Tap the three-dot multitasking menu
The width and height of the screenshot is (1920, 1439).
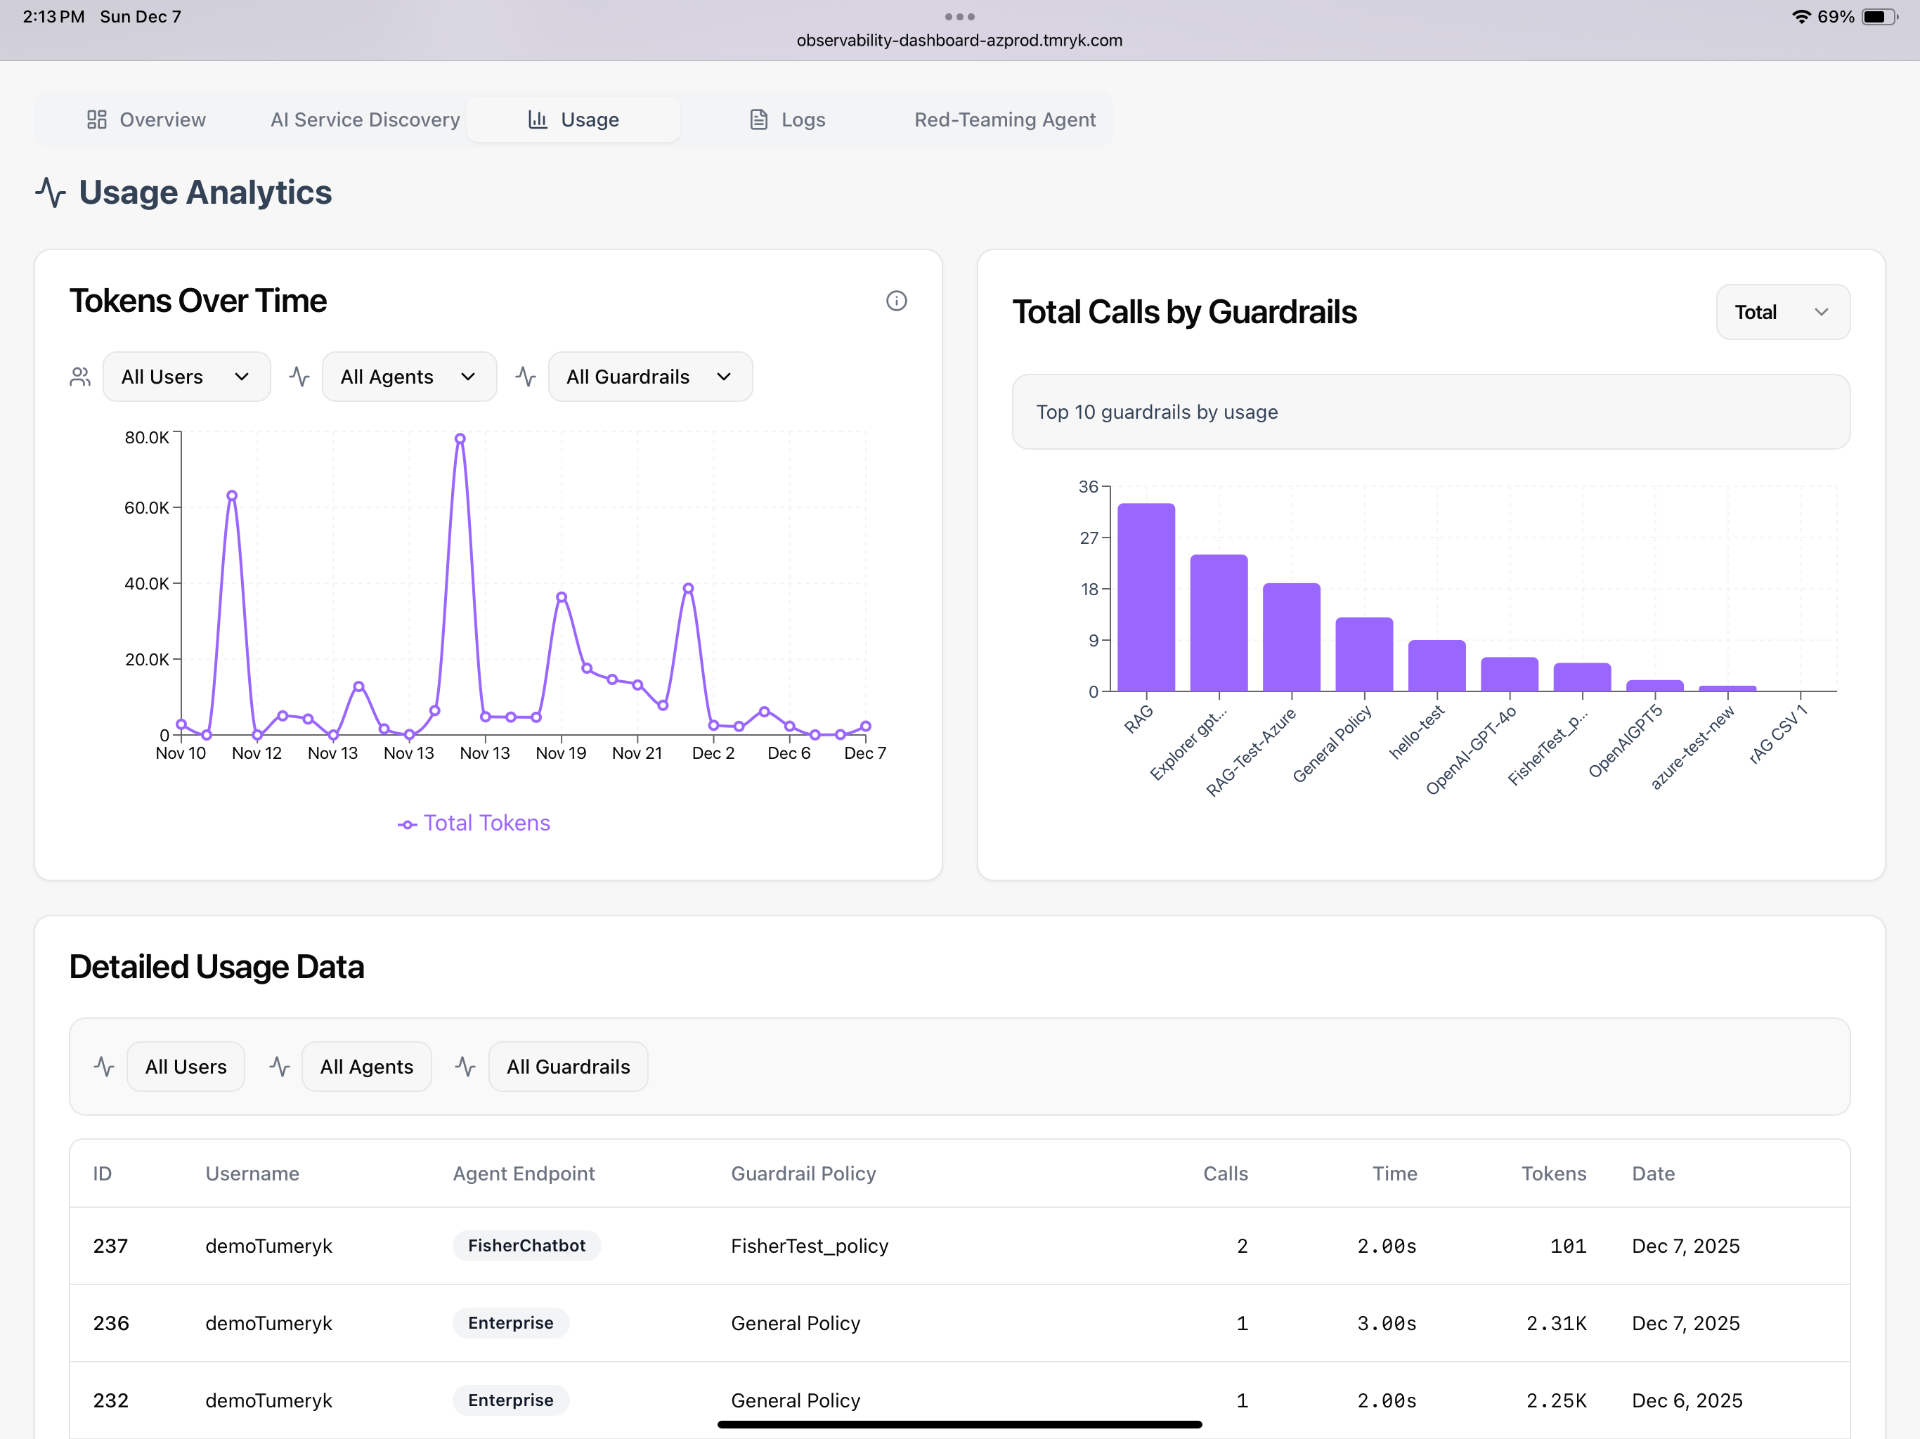pos(960,16)
